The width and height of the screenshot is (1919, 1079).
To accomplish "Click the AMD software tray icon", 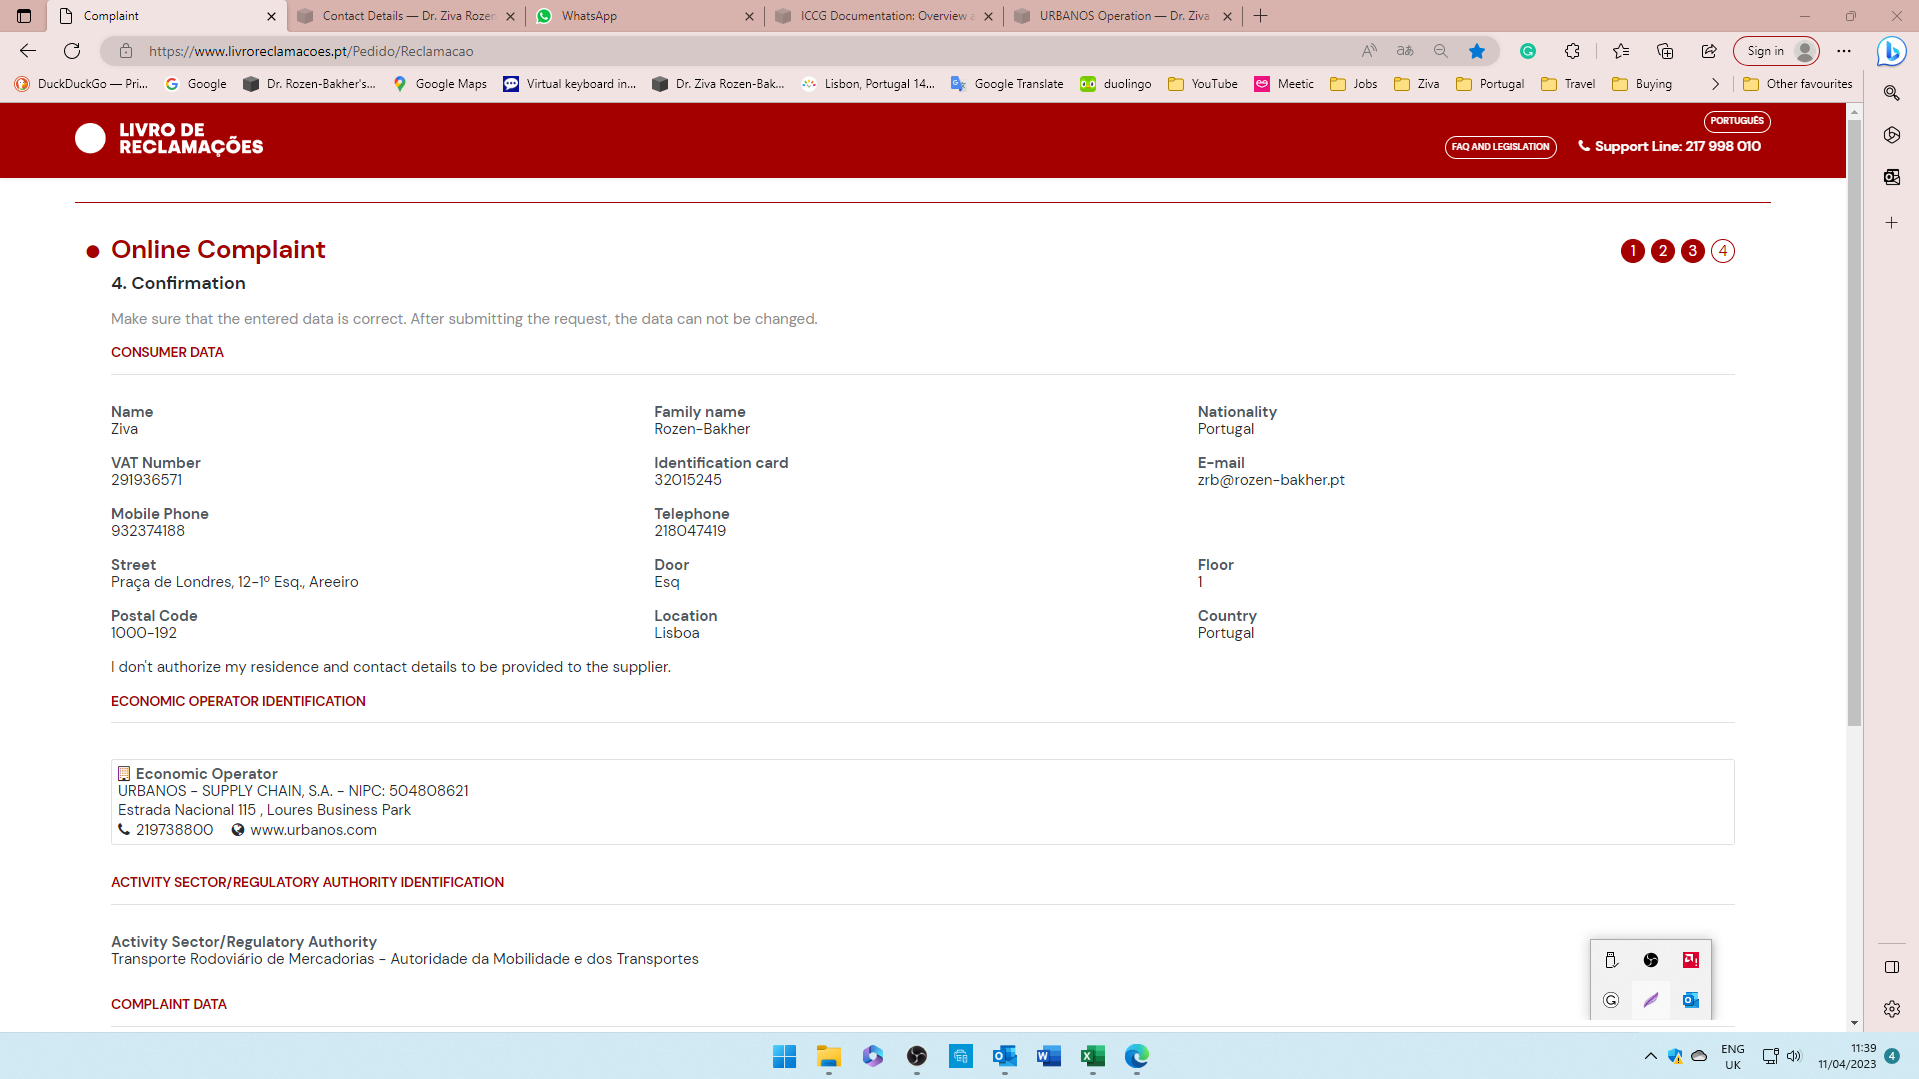I will coord(1691,960).
